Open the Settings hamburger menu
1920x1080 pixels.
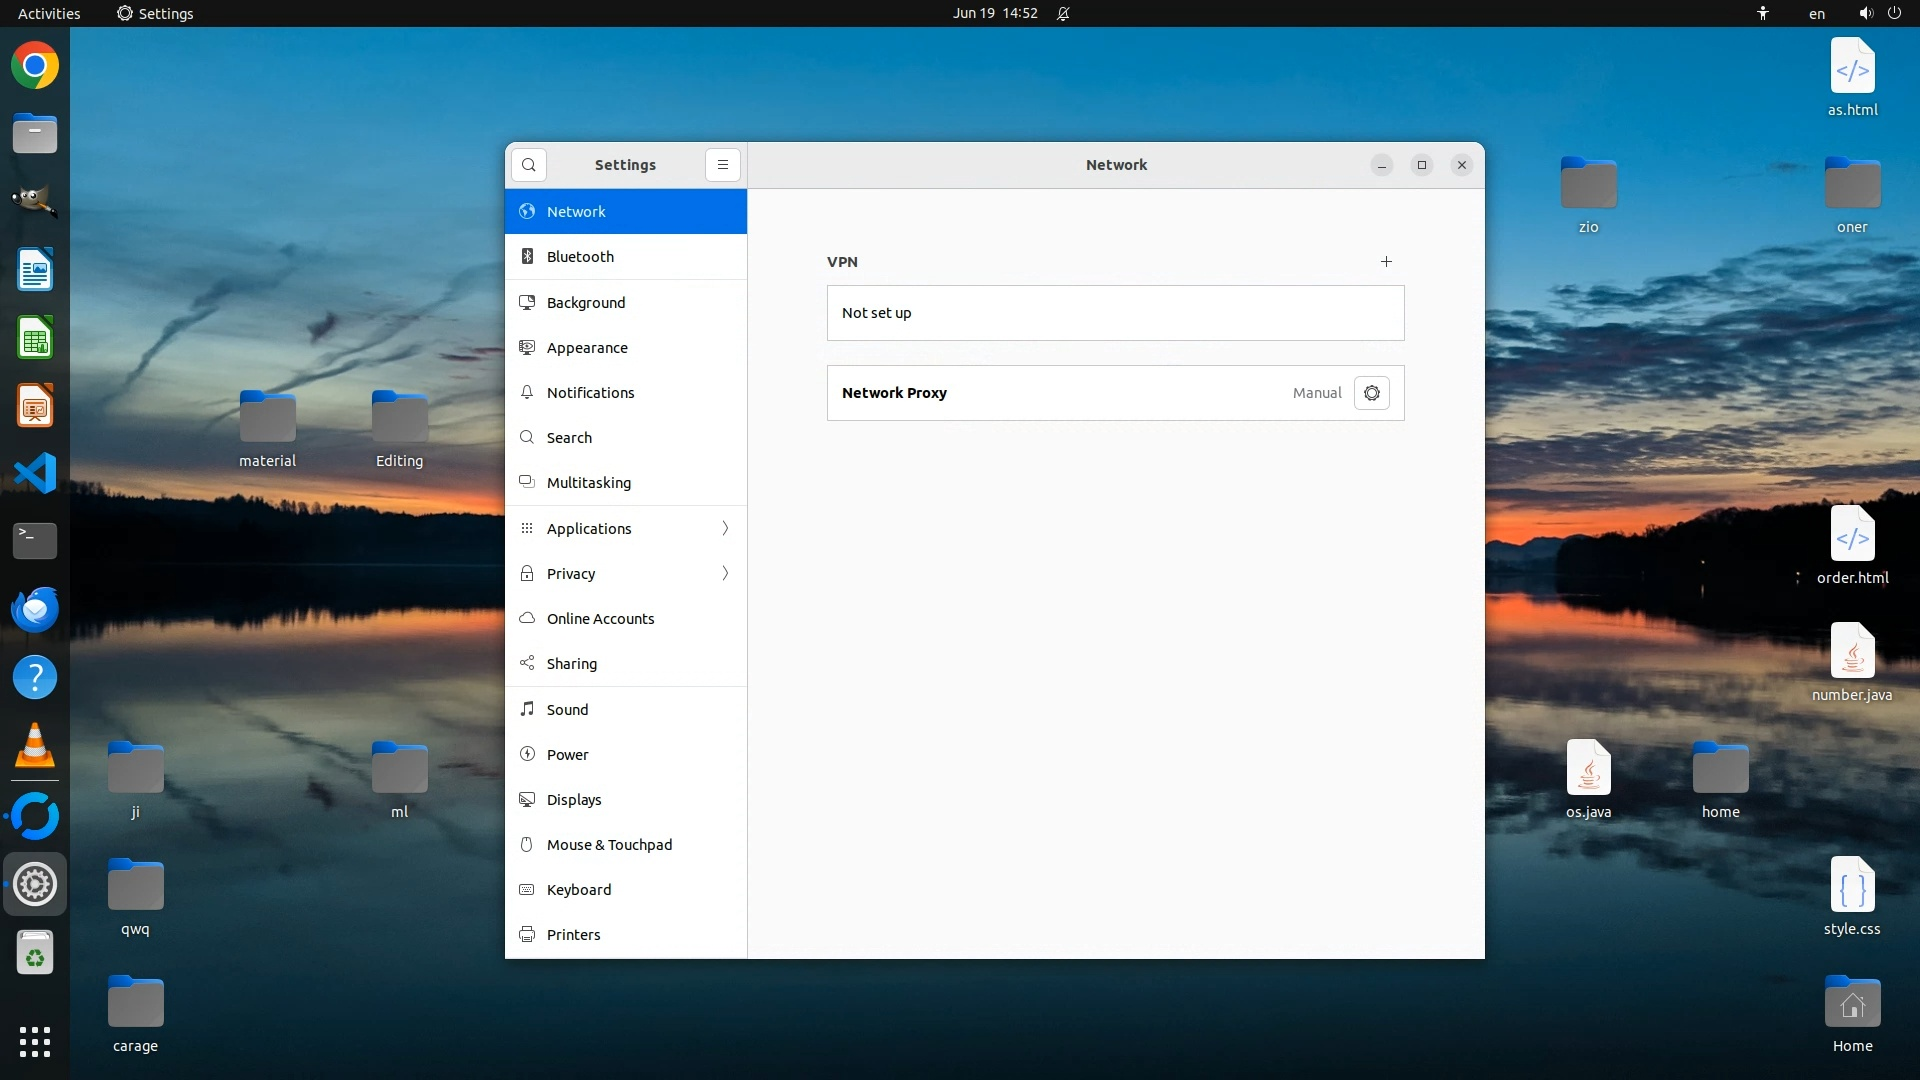[722, 165]
